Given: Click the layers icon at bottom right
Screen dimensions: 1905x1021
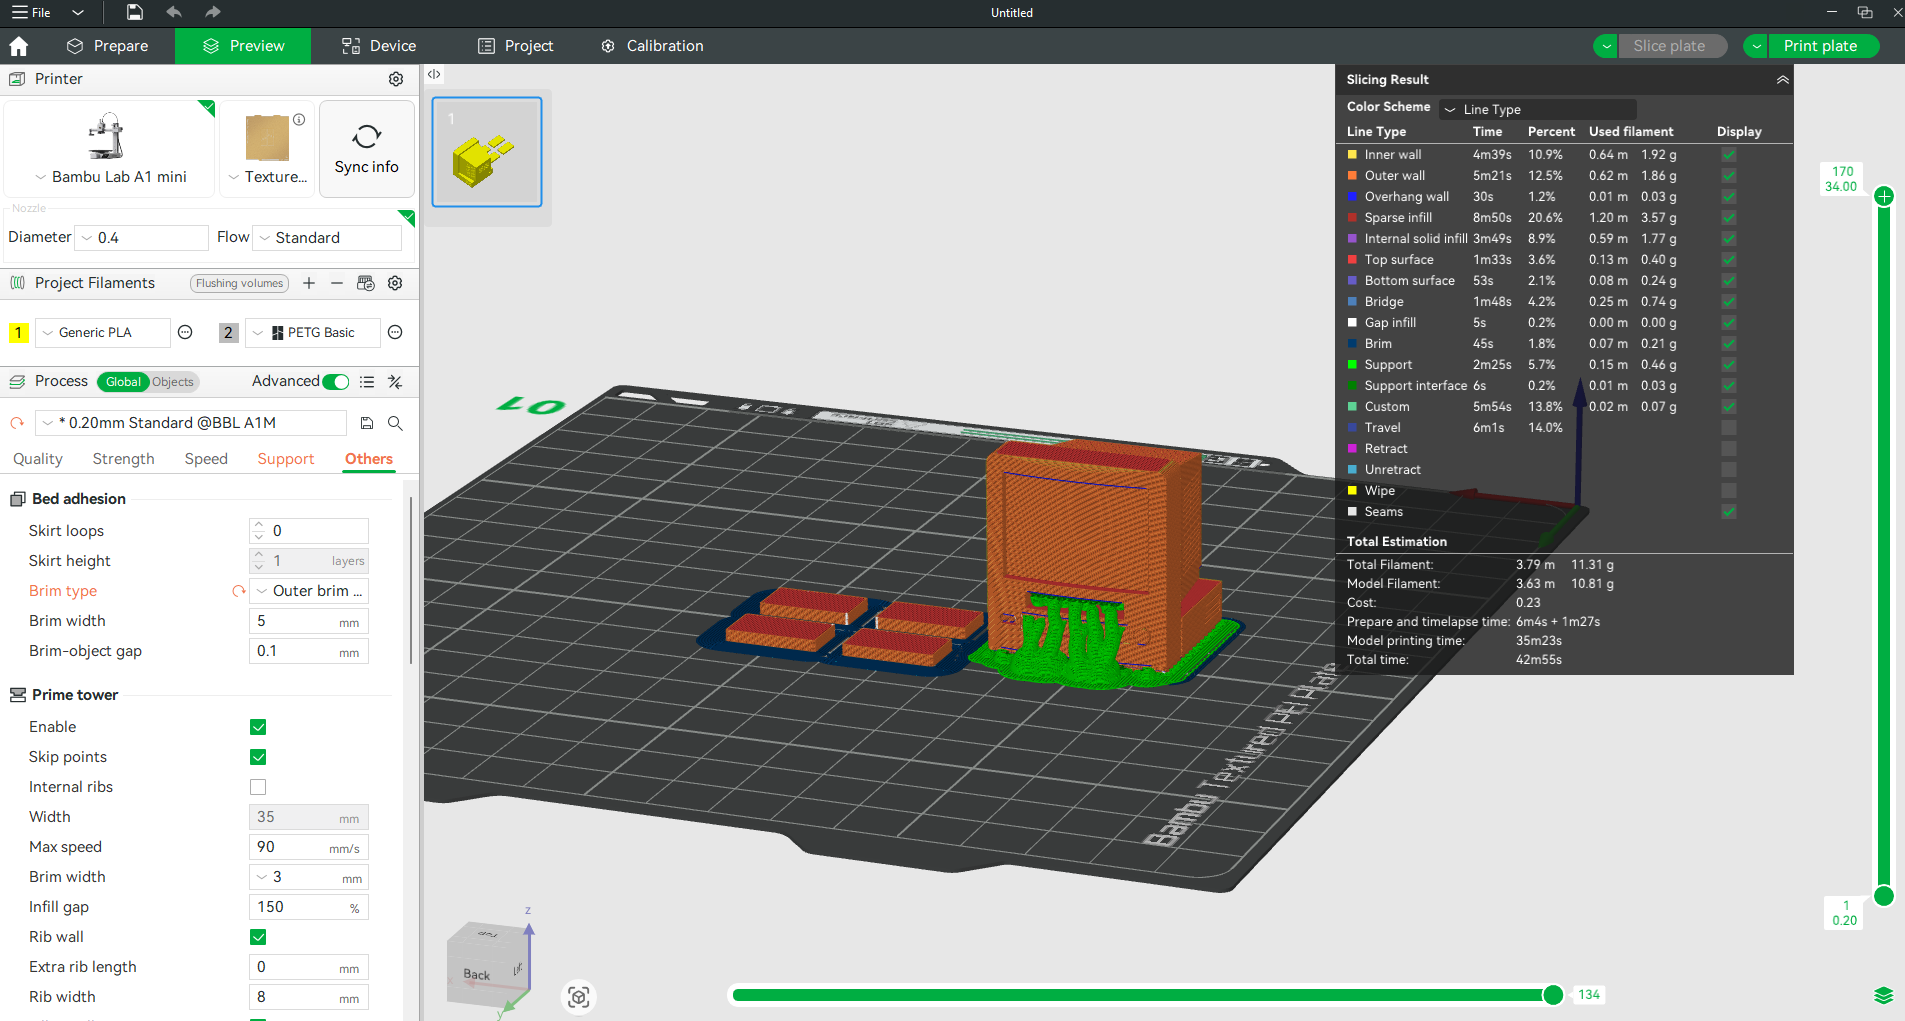Looking at the screenshot, I should (x=1883, y=995).
